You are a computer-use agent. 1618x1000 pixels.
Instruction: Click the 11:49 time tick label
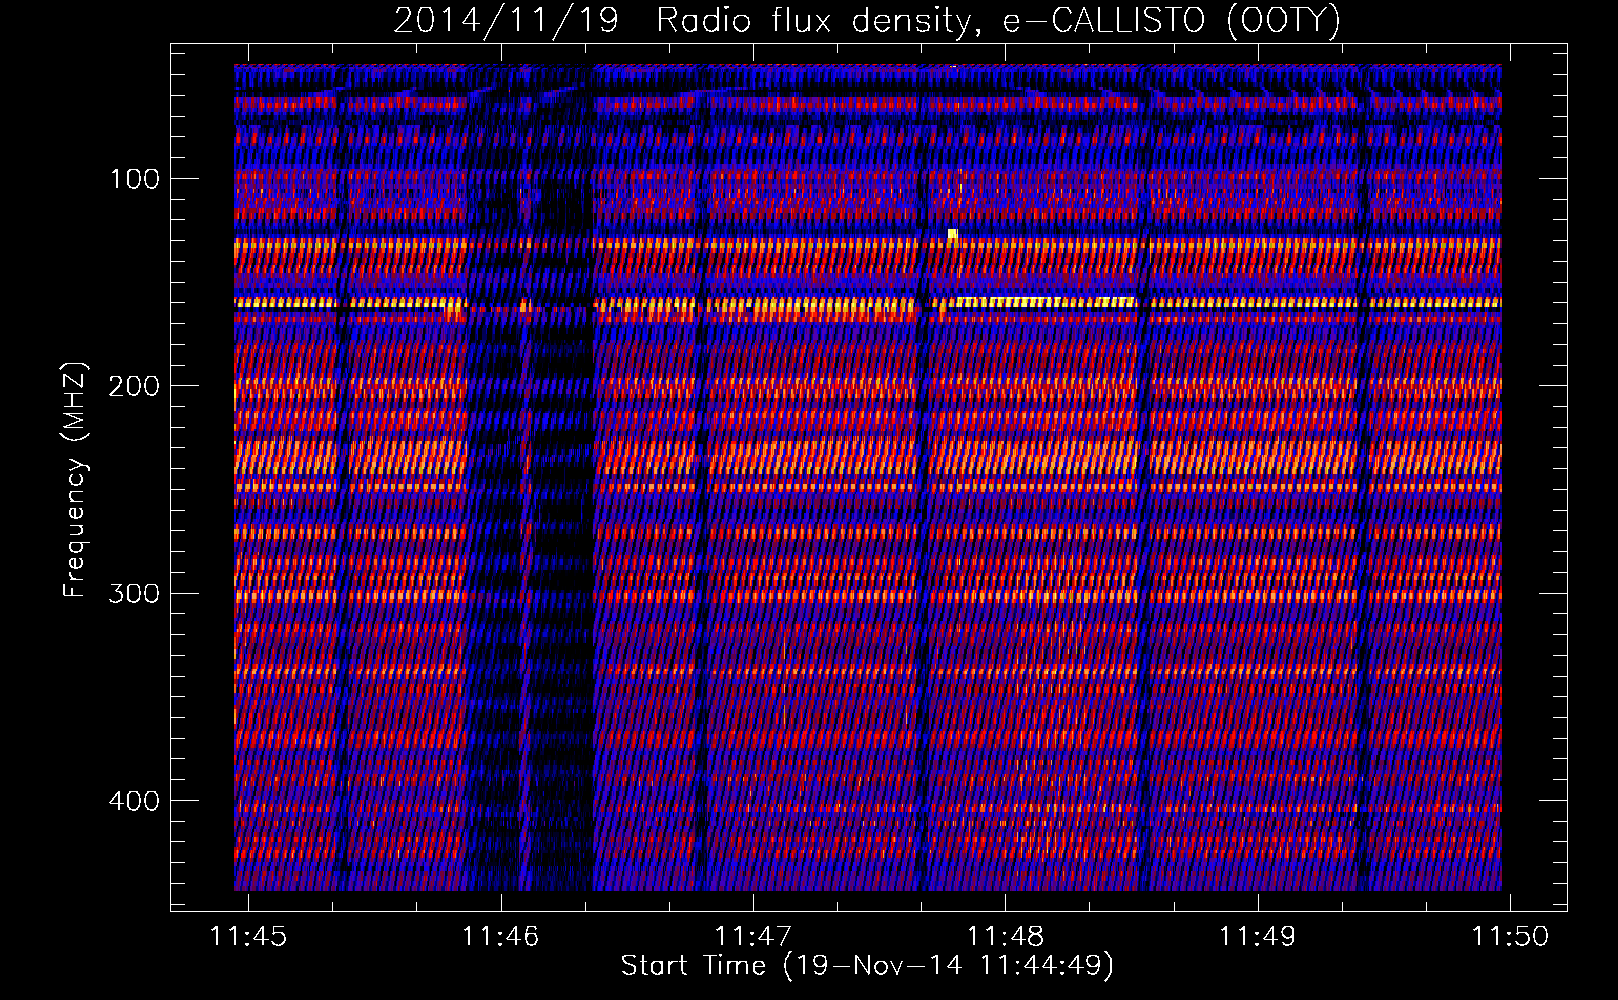click(x=1257, y=936)
